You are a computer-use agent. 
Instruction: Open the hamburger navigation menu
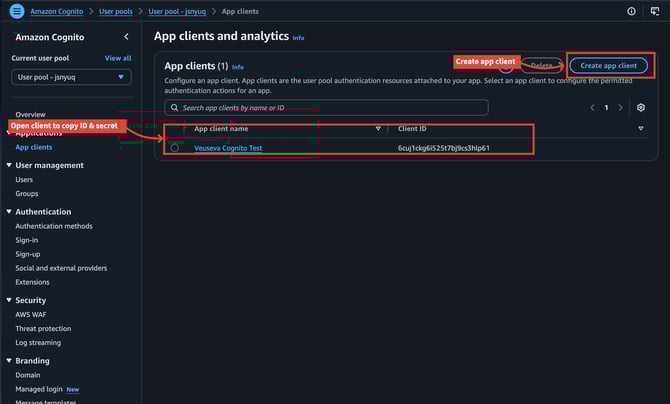17,11
